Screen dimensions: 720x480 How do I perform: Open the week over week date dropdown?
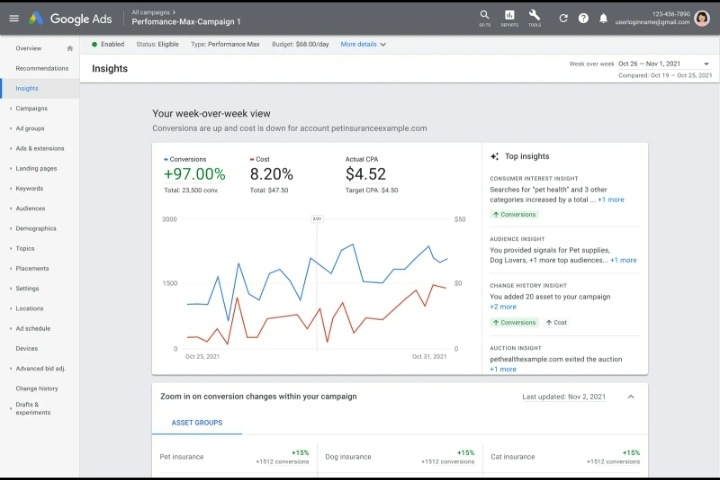[x=706, y=64]
